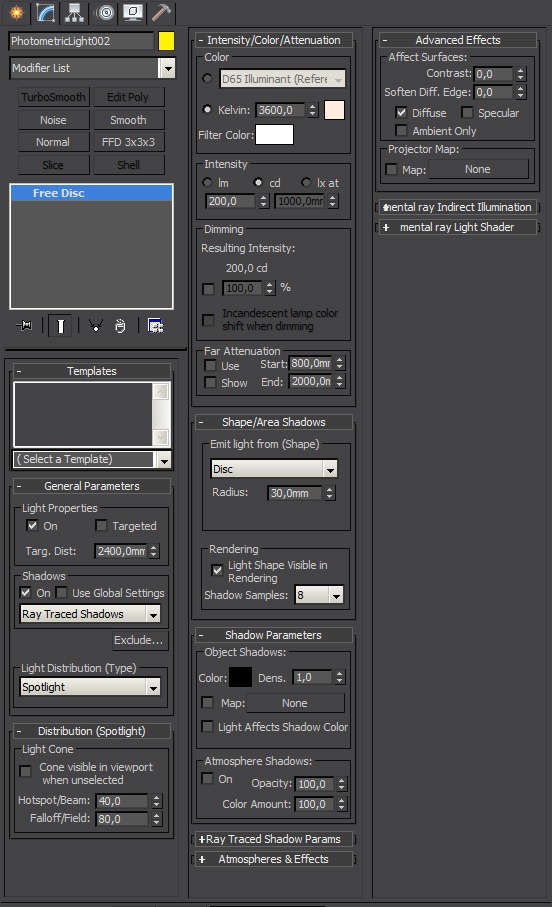Open Configure Modifier Sets icon
The width and height of the screenshot is (552, 907).
pyautogui.click(x=156, y=326)
